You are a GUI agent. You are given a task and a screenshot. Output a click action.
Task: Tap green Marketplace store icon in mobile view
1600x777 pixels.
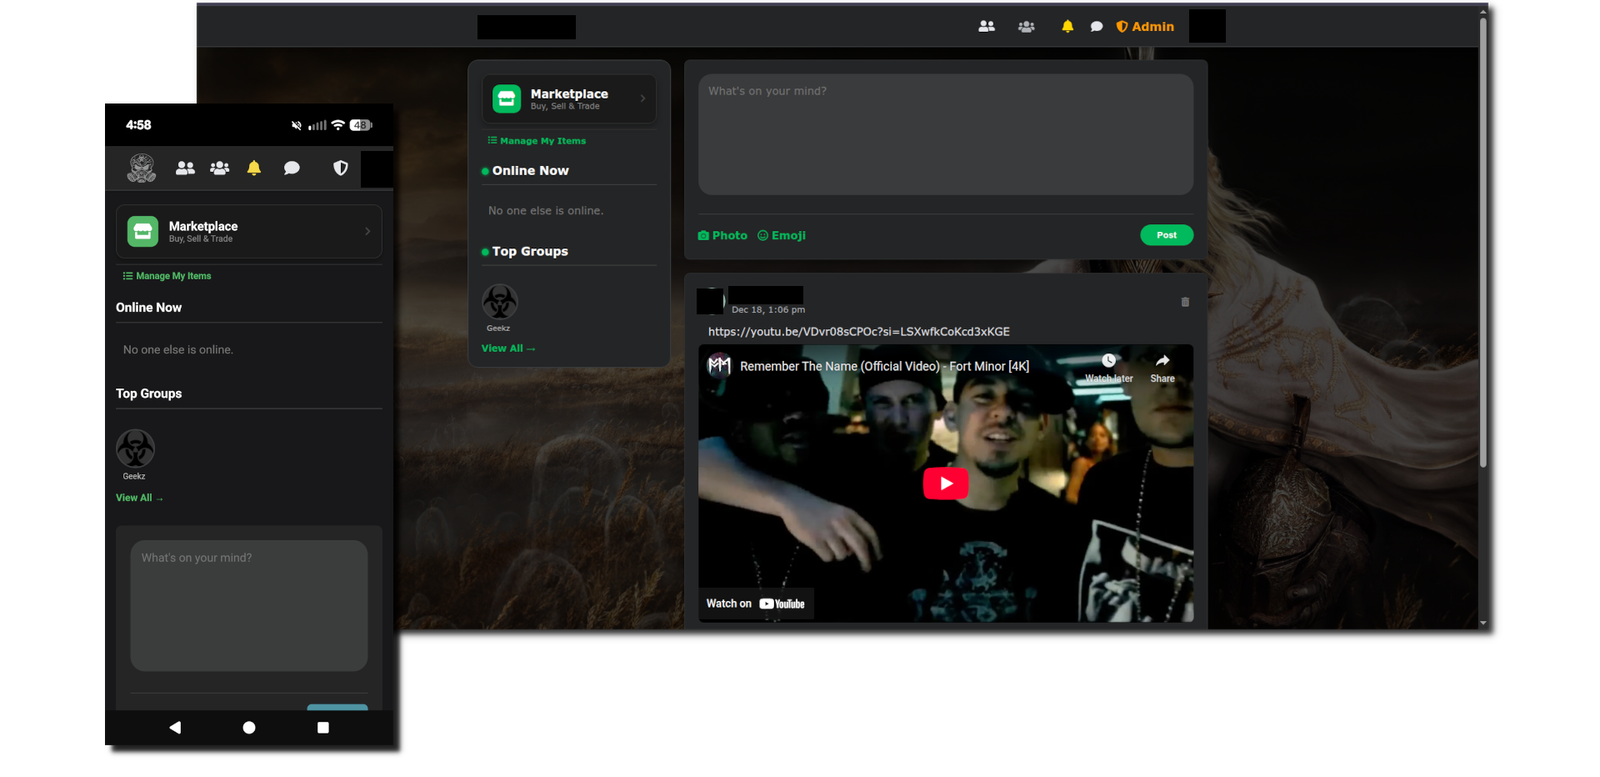(143, 232)
